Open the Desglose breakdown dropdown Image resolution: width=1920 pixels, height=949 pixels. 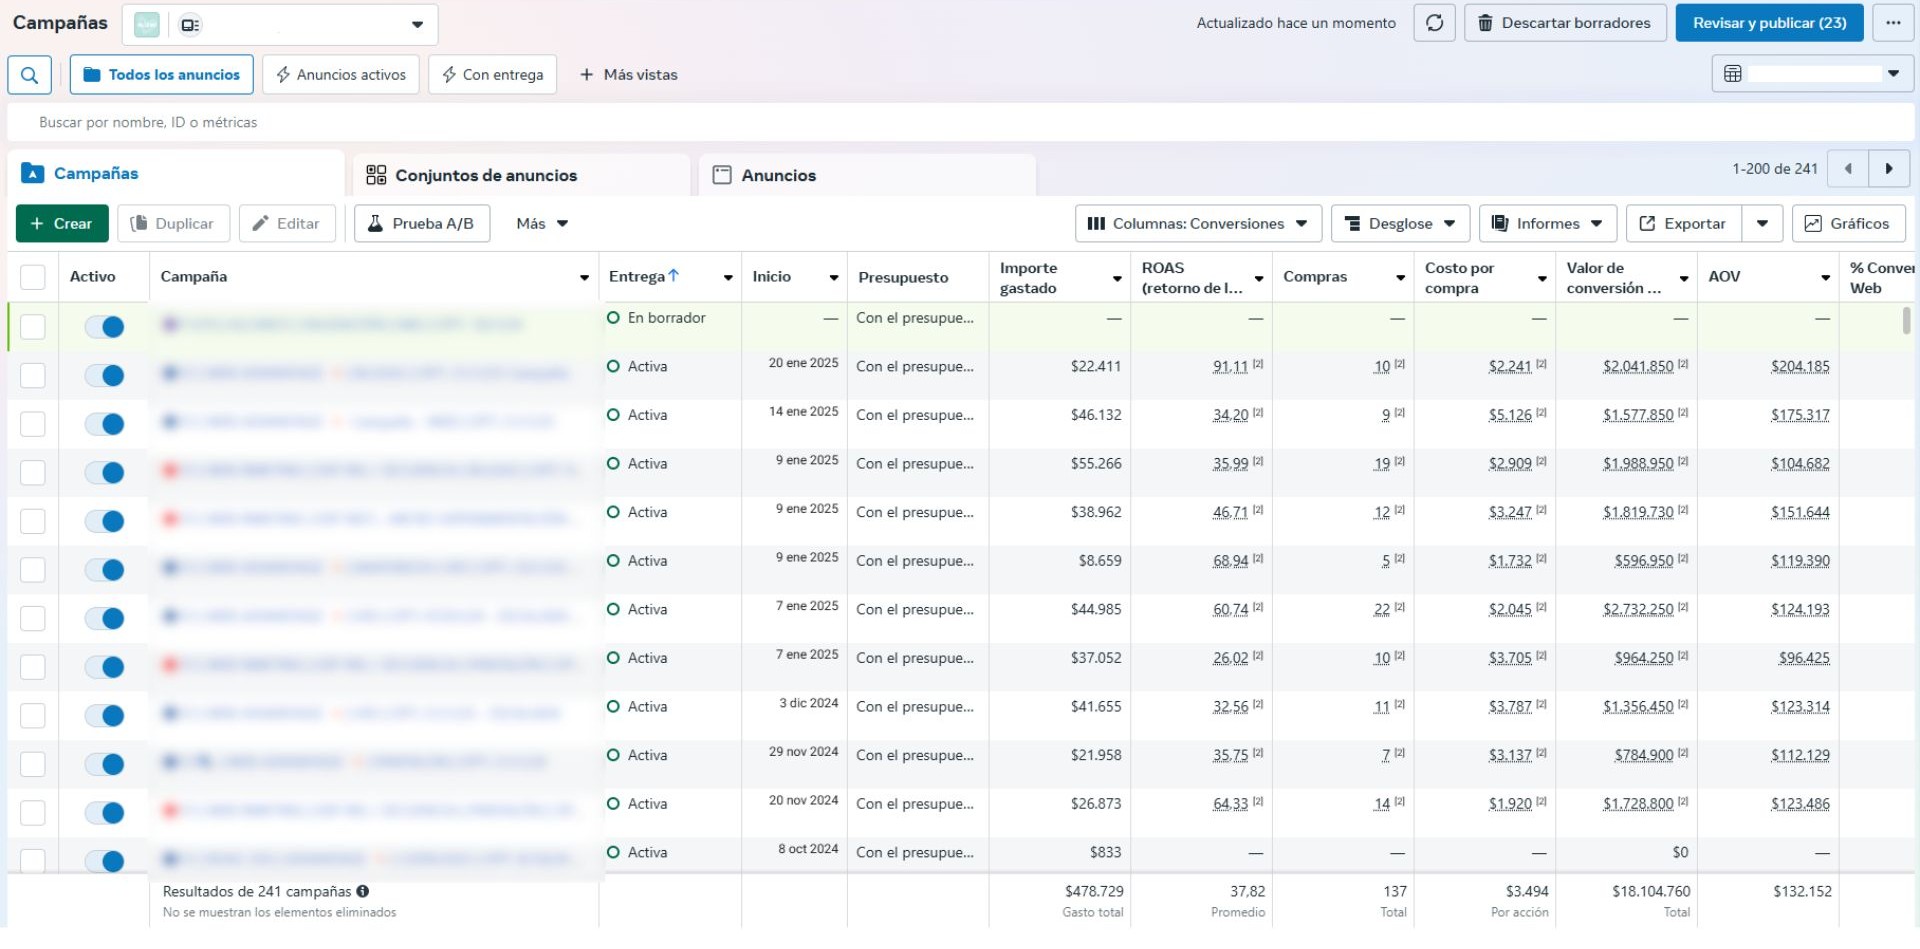[x=1399, y=224]
